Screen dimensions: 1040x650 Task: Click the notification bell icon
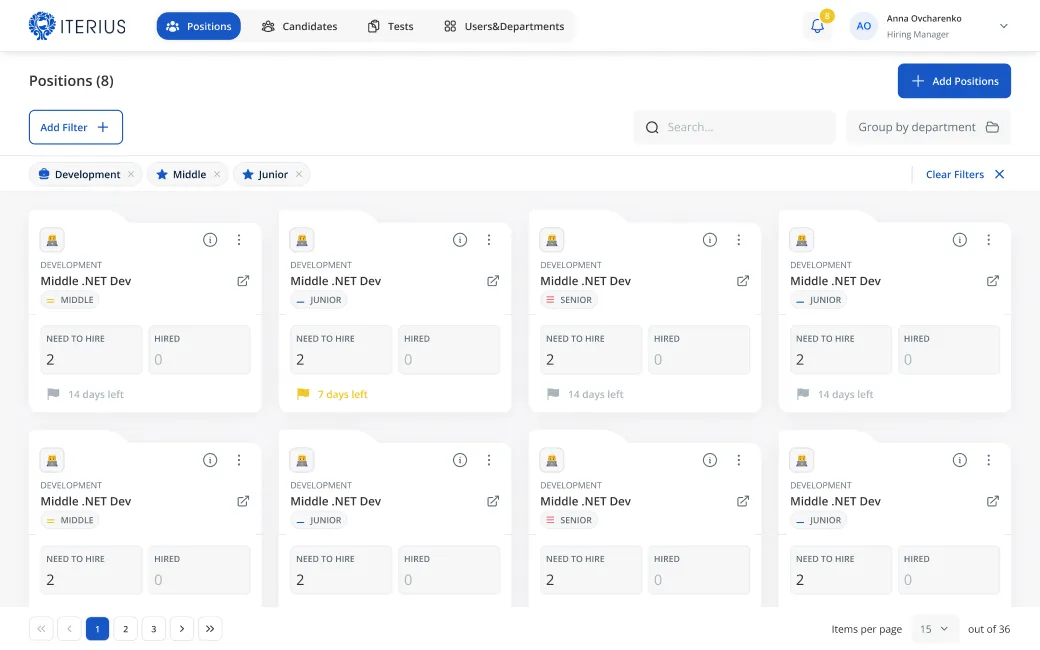[817, 27]
